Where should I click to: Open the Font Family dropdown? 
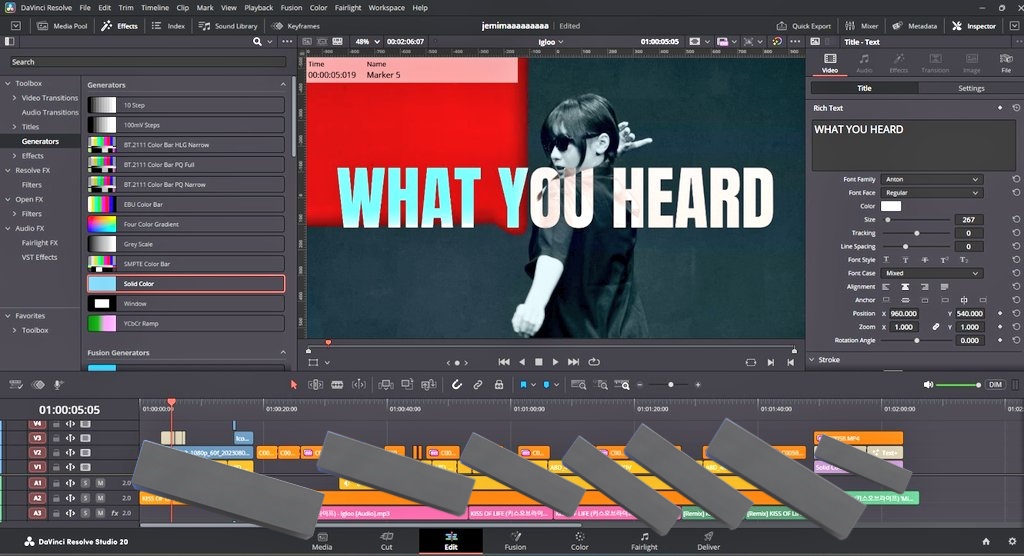[x=931, y=179]
